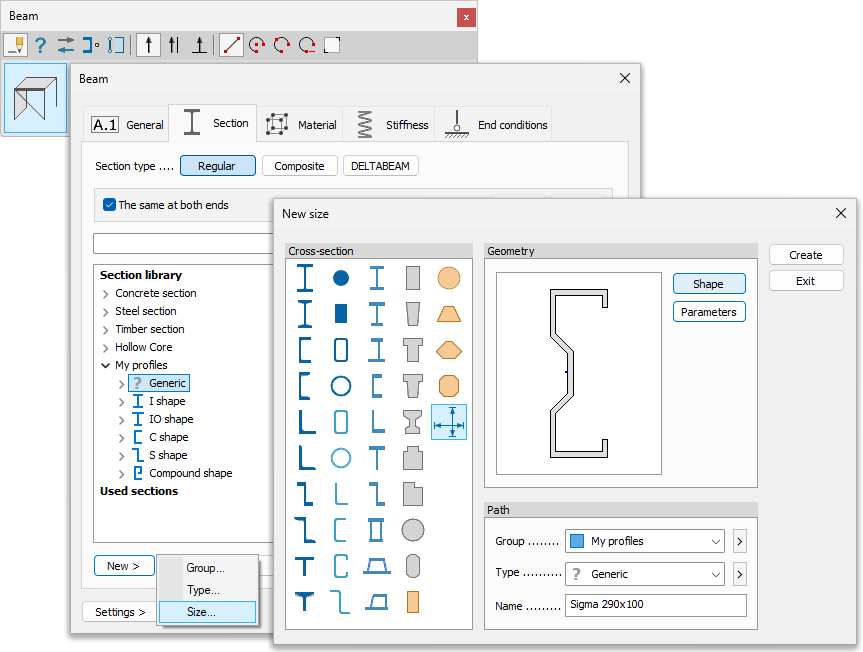Screen dimensions: 863x652
Task: Select the I-shape cross-section icon
Action: click(305, 278)
